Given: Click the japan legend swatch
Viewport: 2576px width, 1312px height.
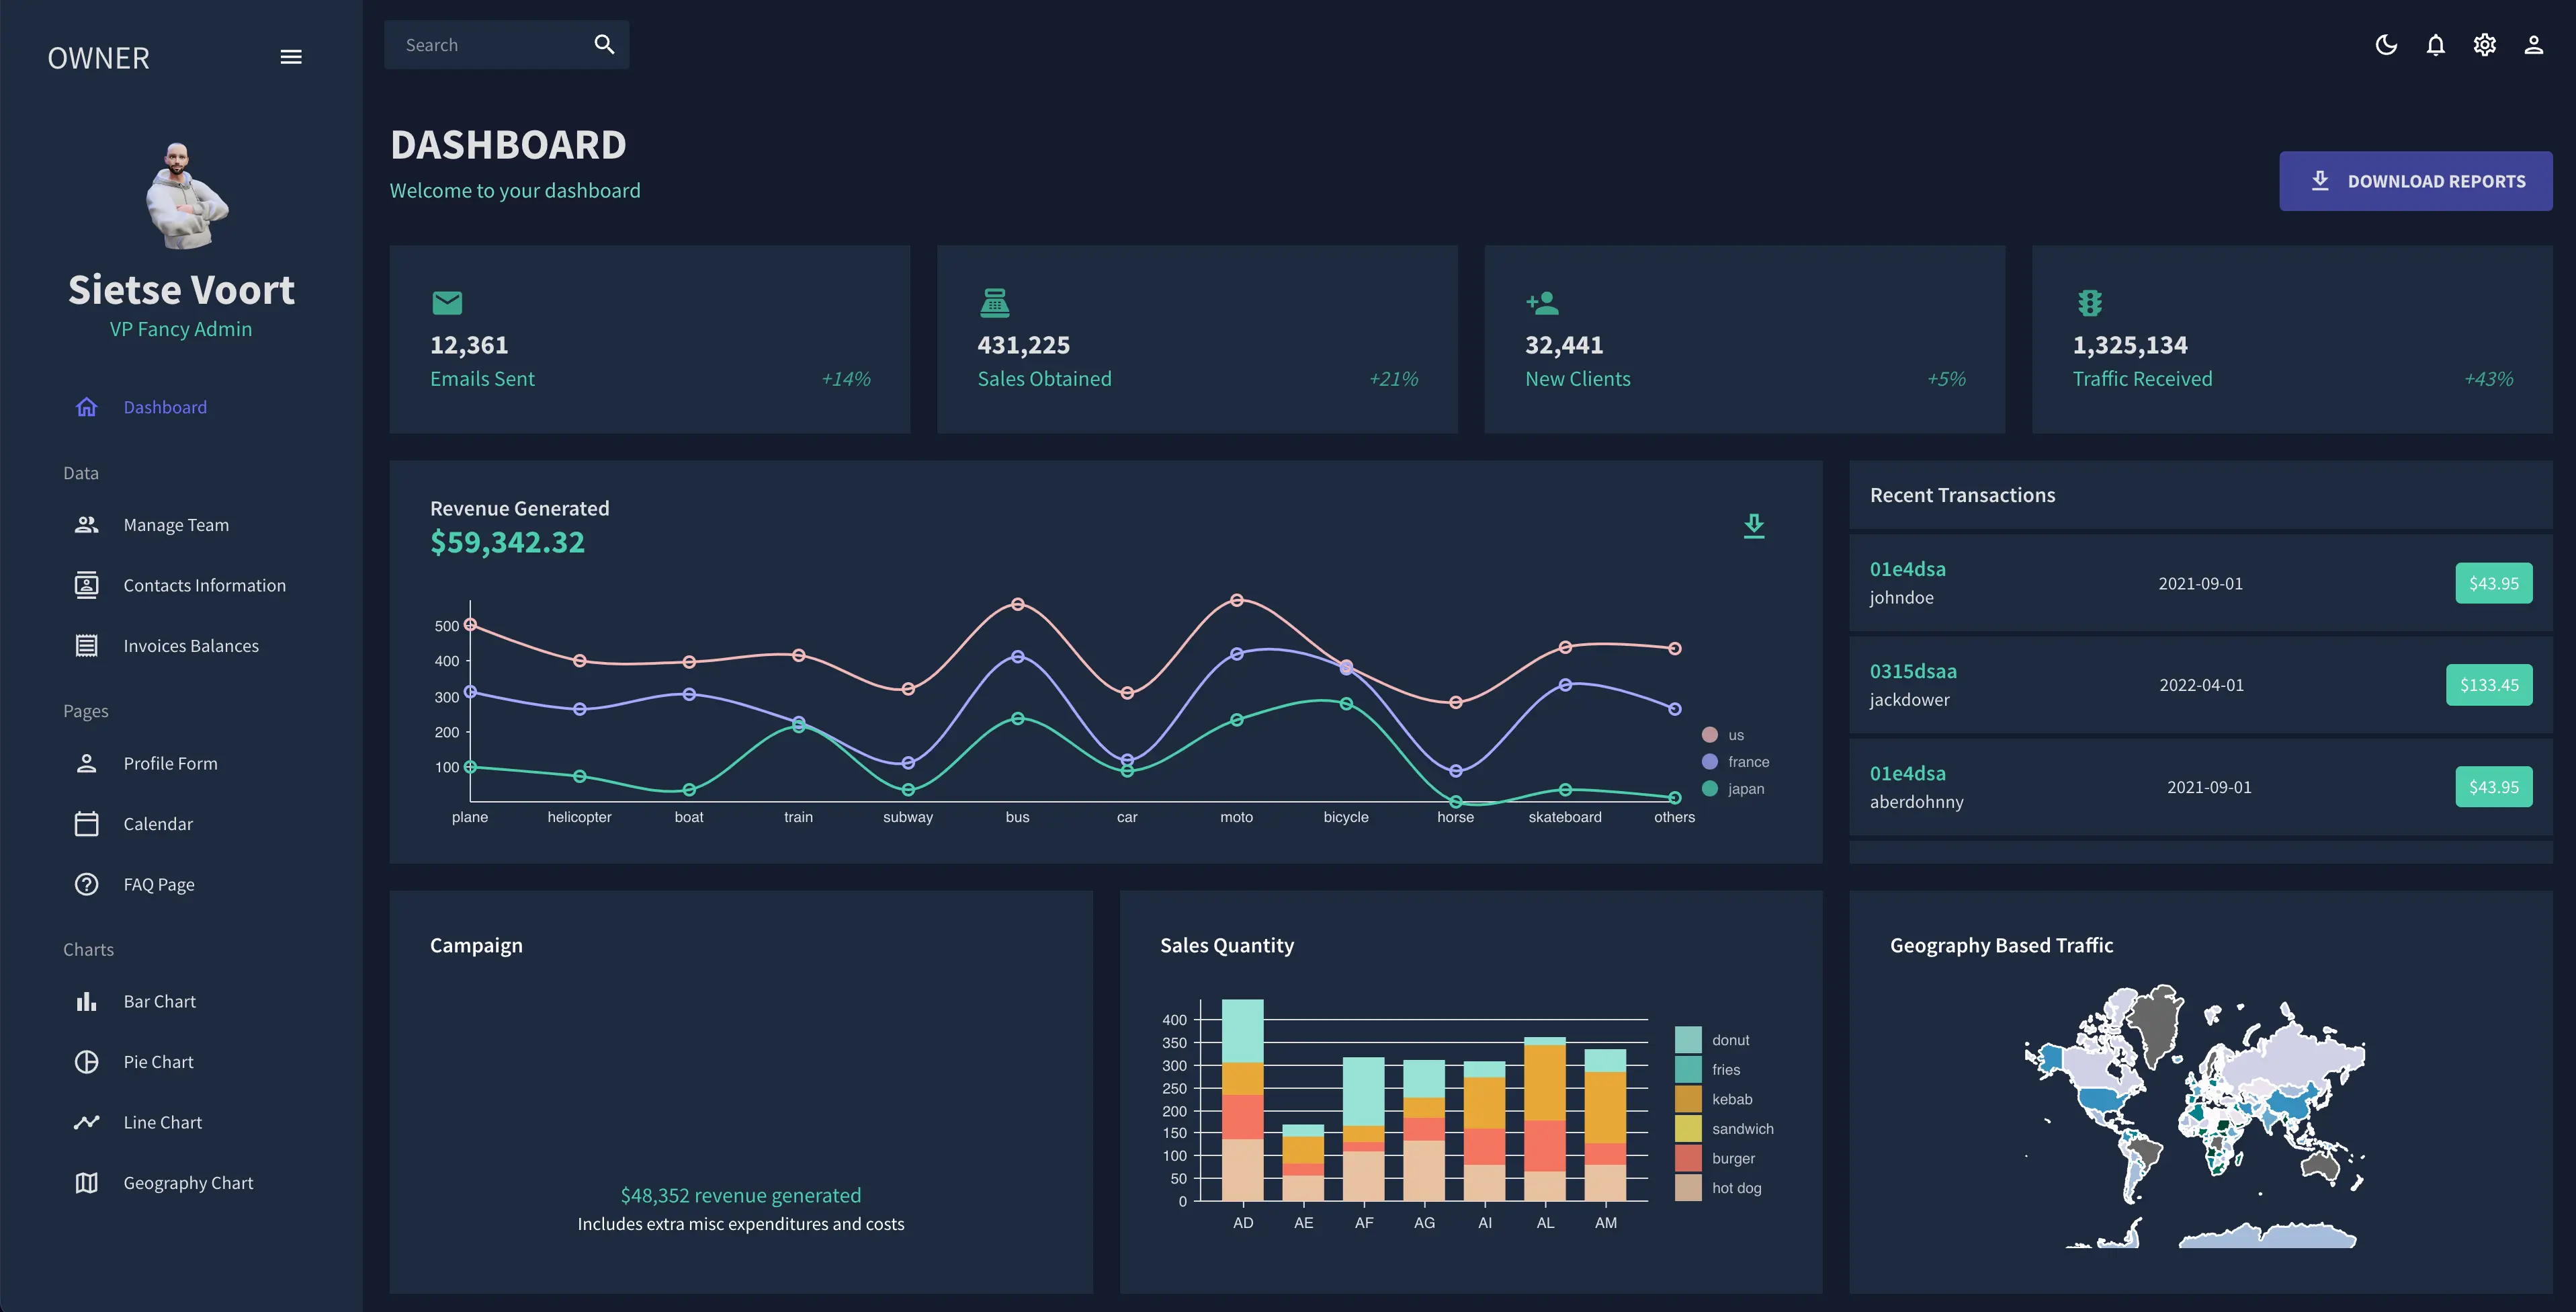Looking at the screenshot, I should coord(1710,789).
